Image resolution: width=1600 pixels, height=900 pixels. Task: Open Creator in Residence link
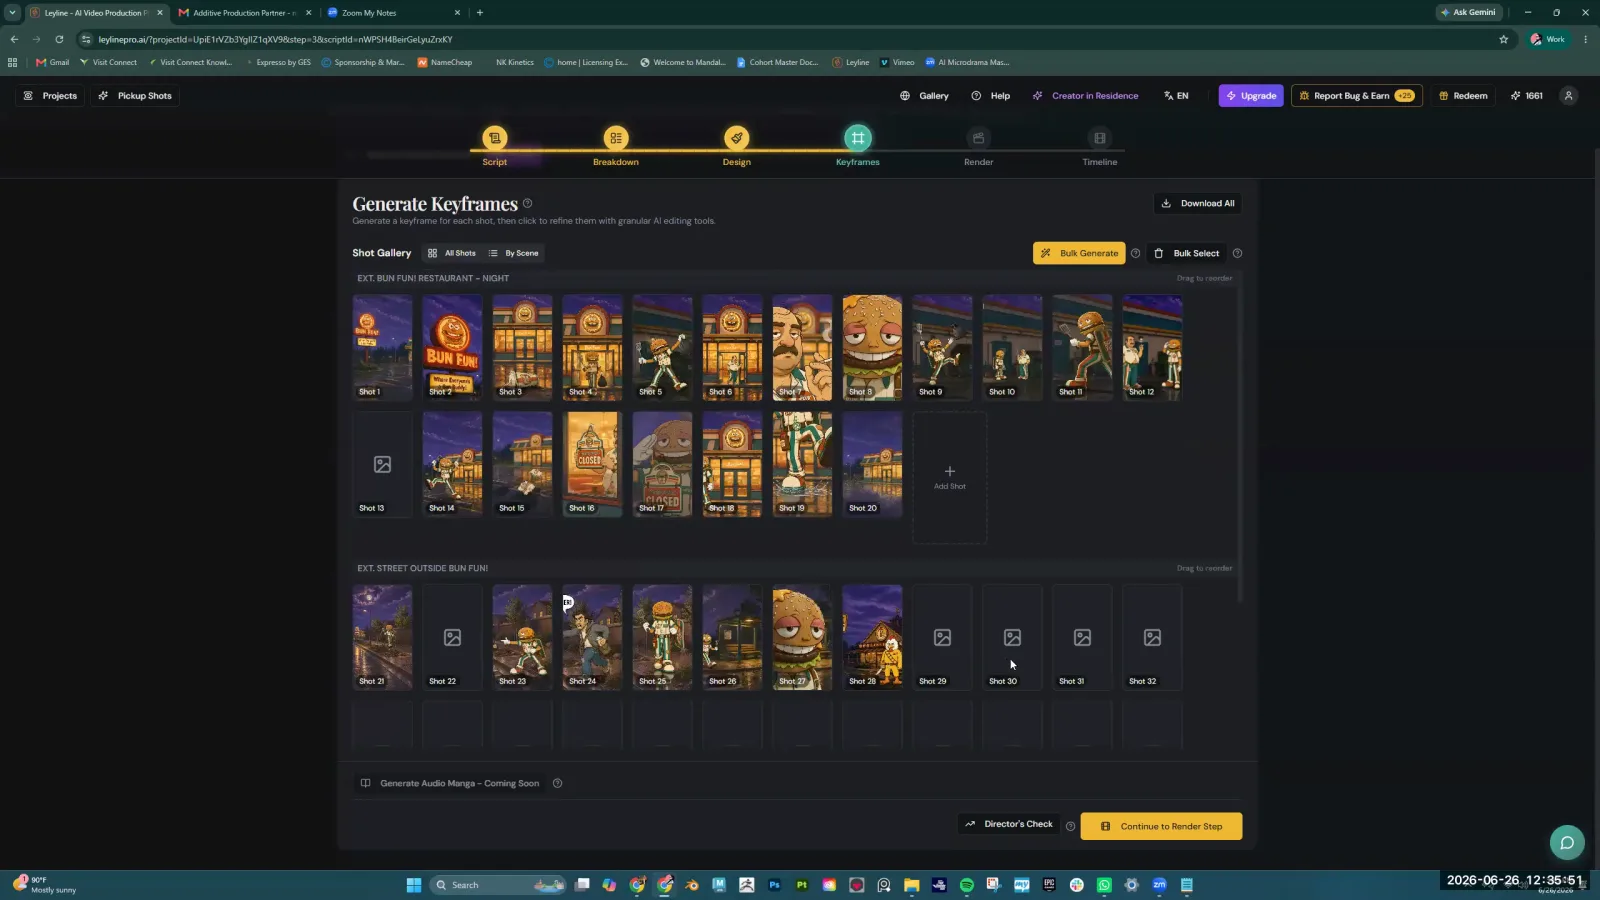pos(1085,96)
